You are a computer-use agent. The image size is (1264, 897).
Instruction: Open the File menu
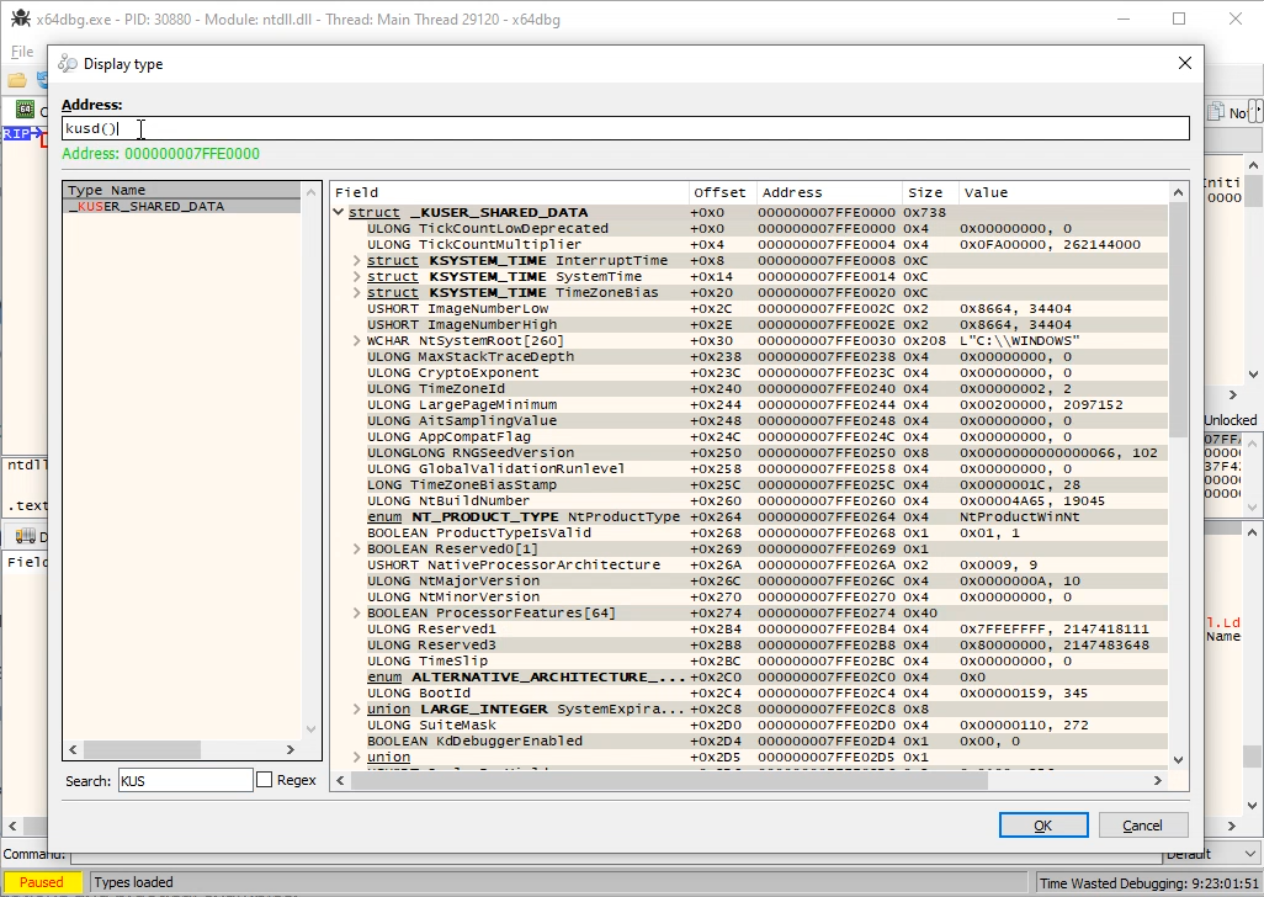coord(22,52)
